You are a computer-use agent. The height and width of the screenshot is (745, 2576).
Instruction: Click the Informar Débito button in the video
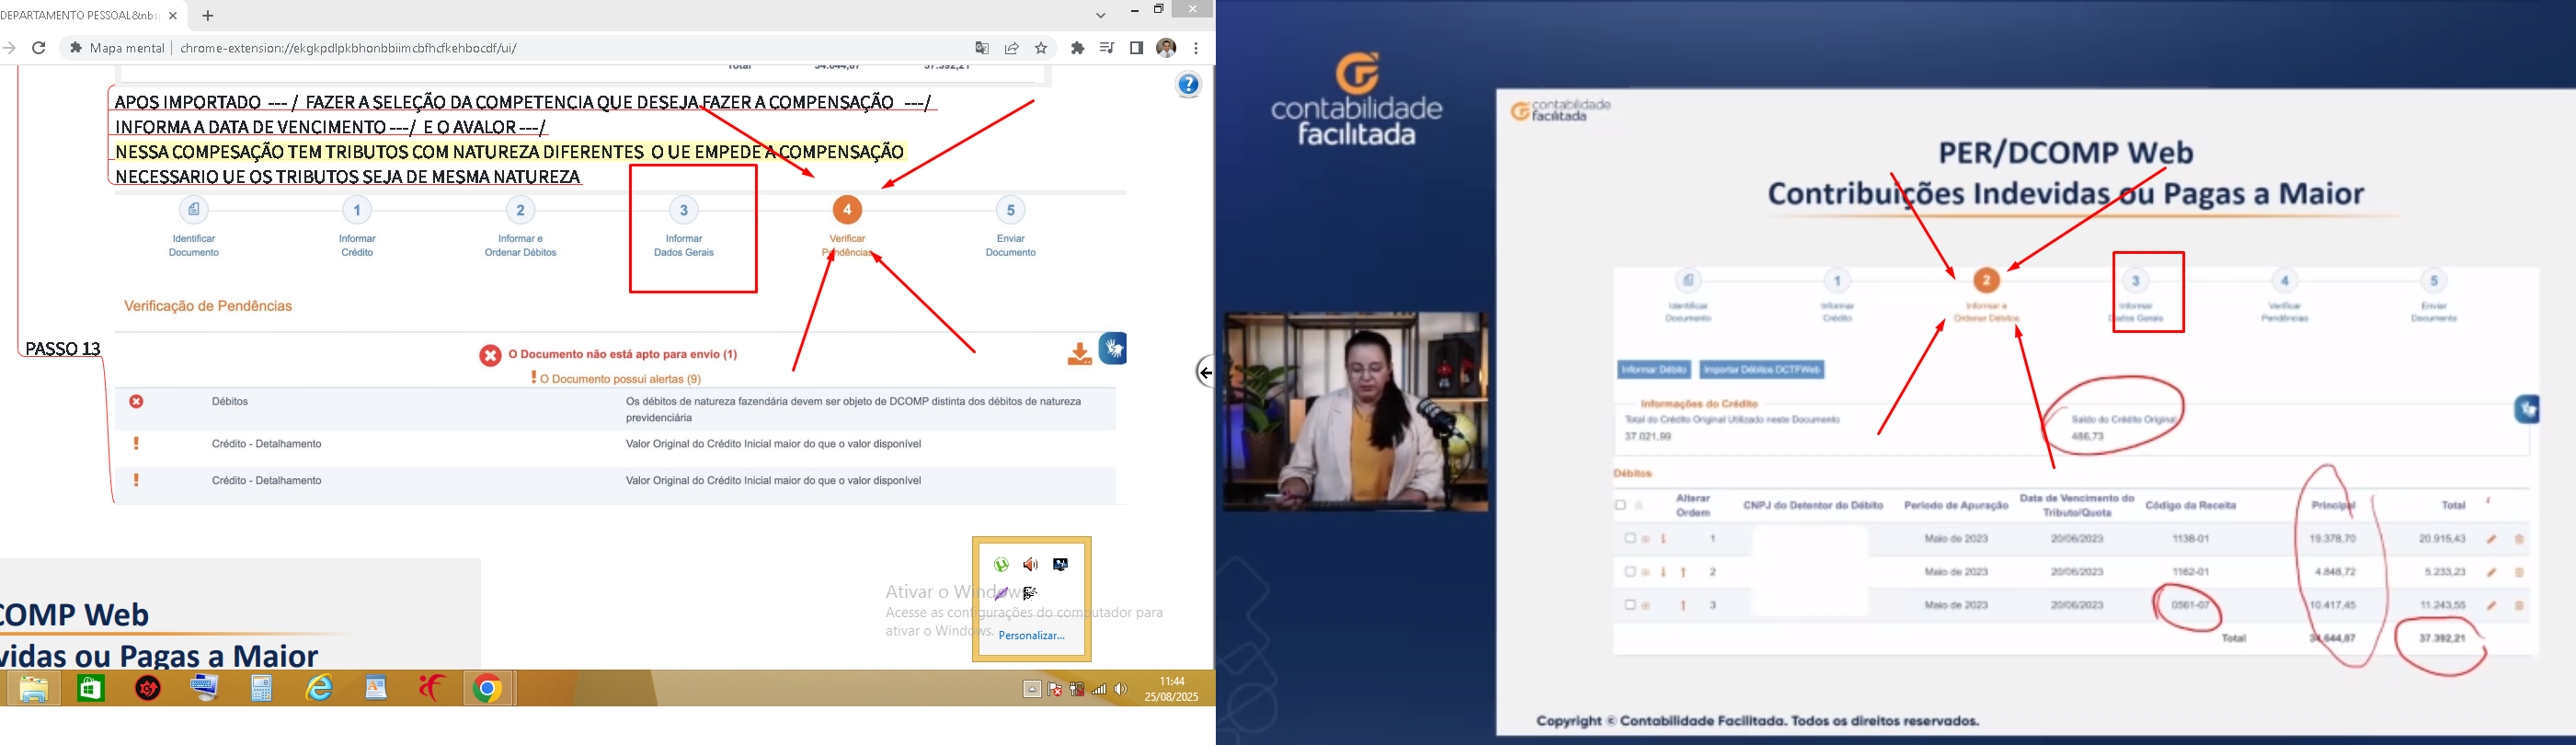coord(1654,370)
